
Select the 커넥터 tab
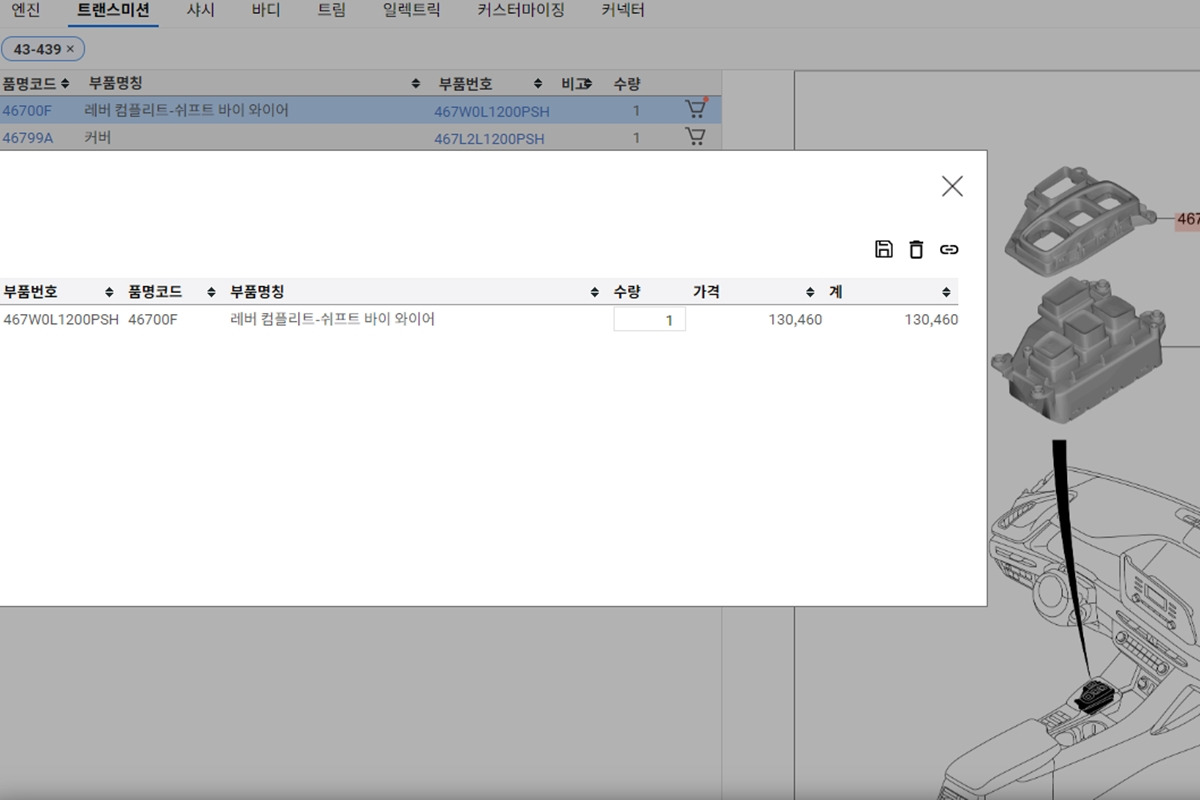[622, 10]
